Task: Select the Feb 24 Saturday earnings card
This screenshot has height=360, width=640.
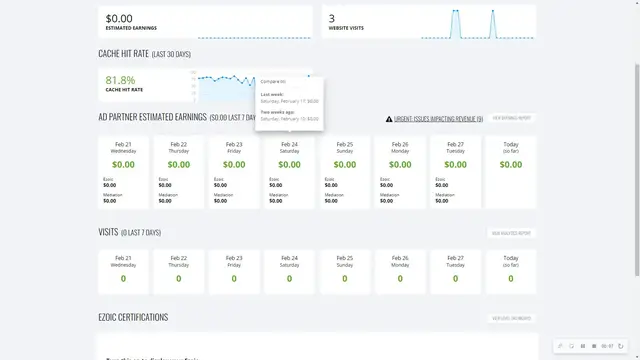Action: [289, 172]
